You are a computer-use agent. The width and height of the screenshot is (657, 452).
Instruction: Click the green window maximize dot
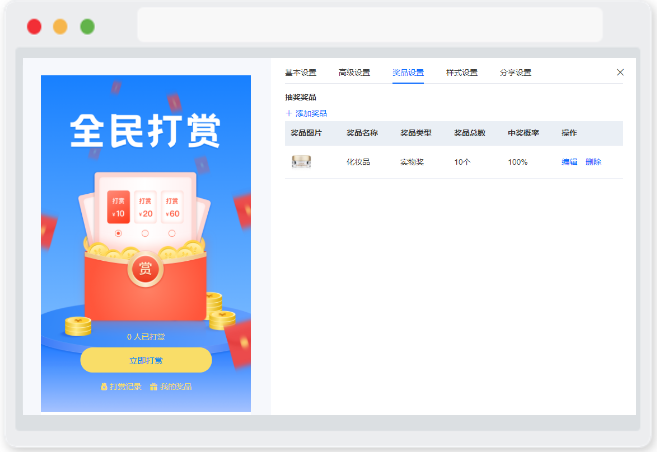(x=87, y=26)
